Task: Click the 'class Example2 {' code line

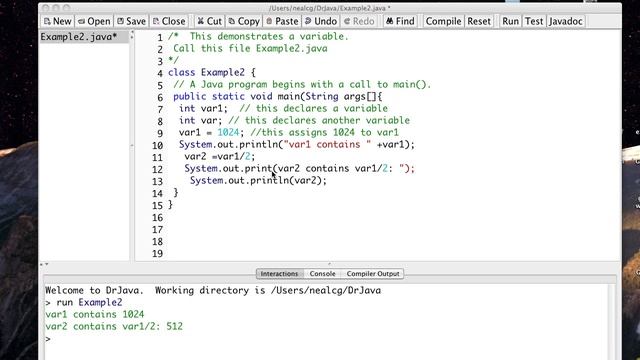Action: pos(212,73)
